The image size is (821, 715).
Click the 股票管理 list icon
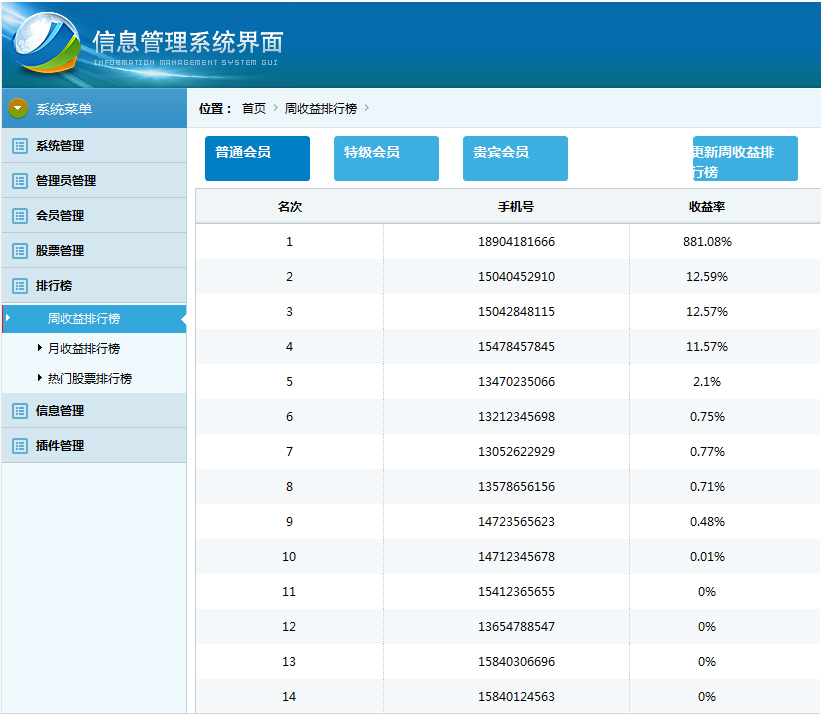click(20, 251)
